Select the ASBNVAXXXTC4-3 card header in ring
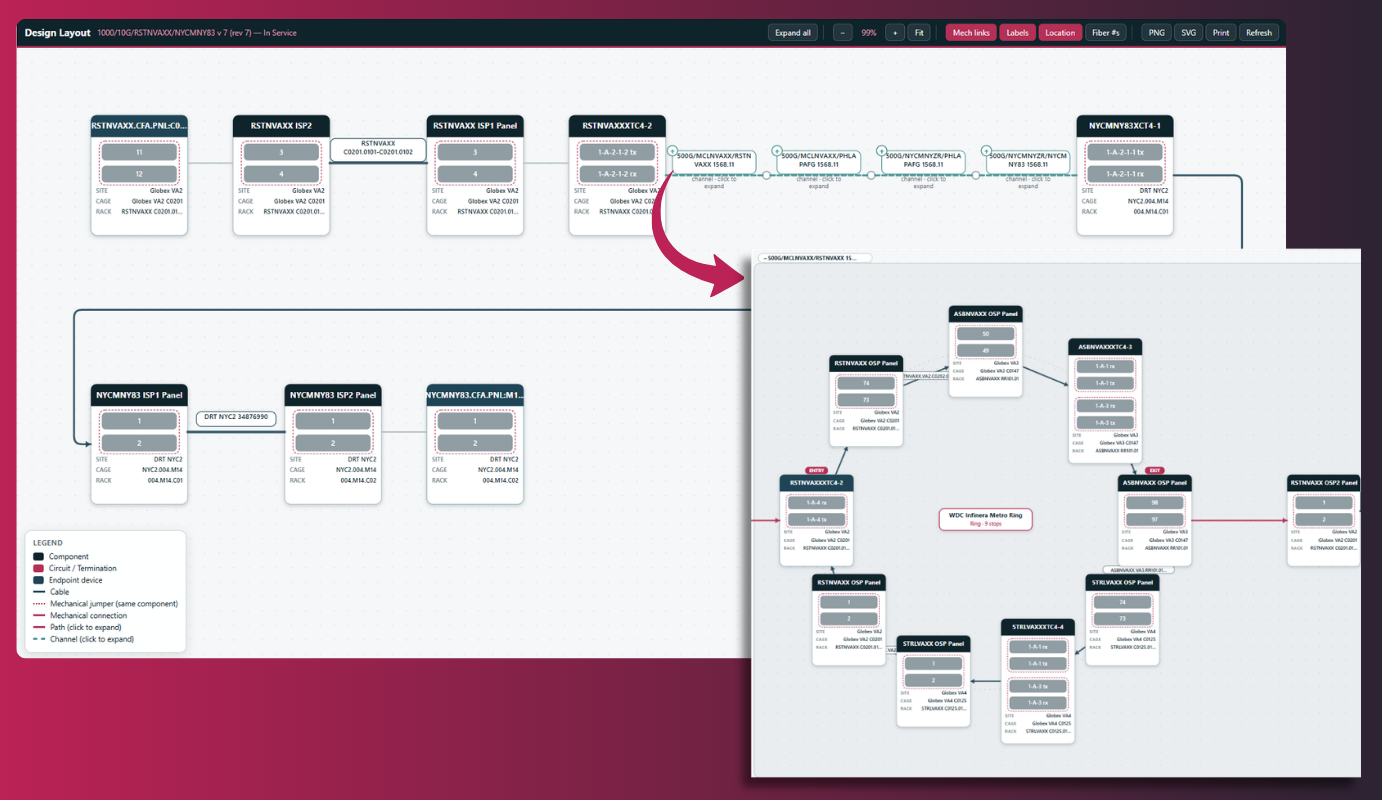 click(1105, 346)
